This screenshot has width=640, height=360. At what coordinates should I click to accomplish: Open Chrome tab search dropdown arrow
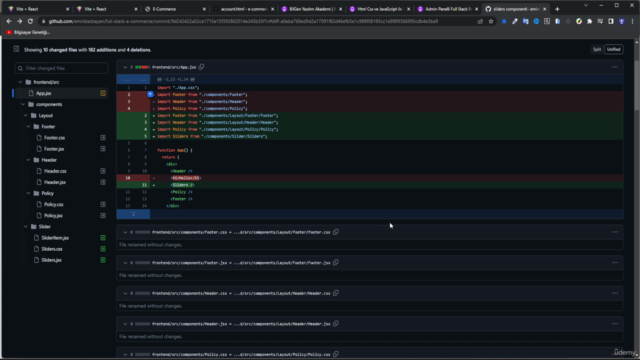[x=586, y=5]
